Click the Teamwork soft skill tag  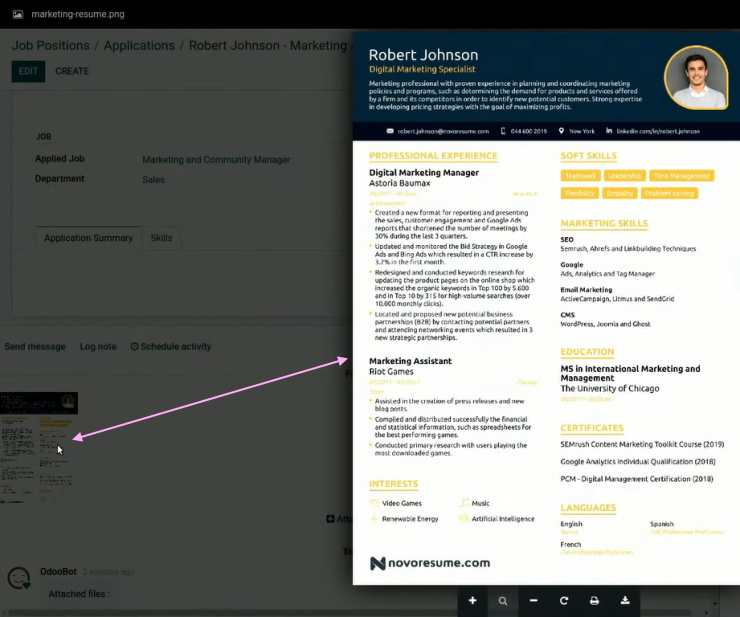click(580, 176)
